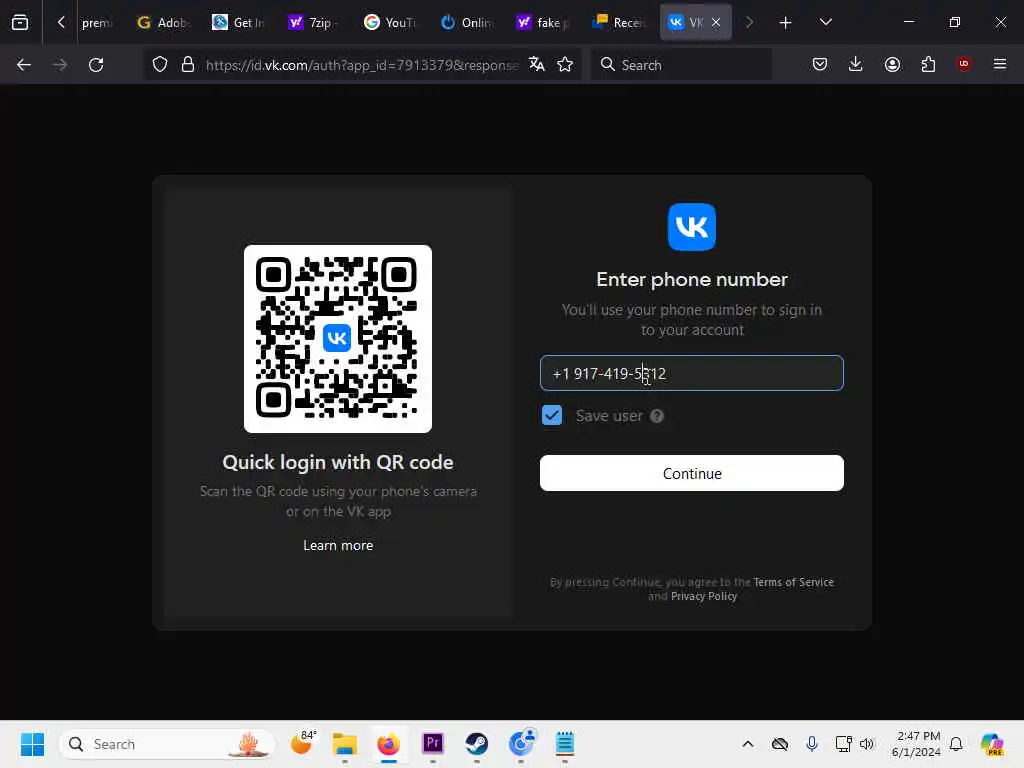Open Firefox account menu
Viewport: 1024px width, 768px height.
click(x=892, y=64)
